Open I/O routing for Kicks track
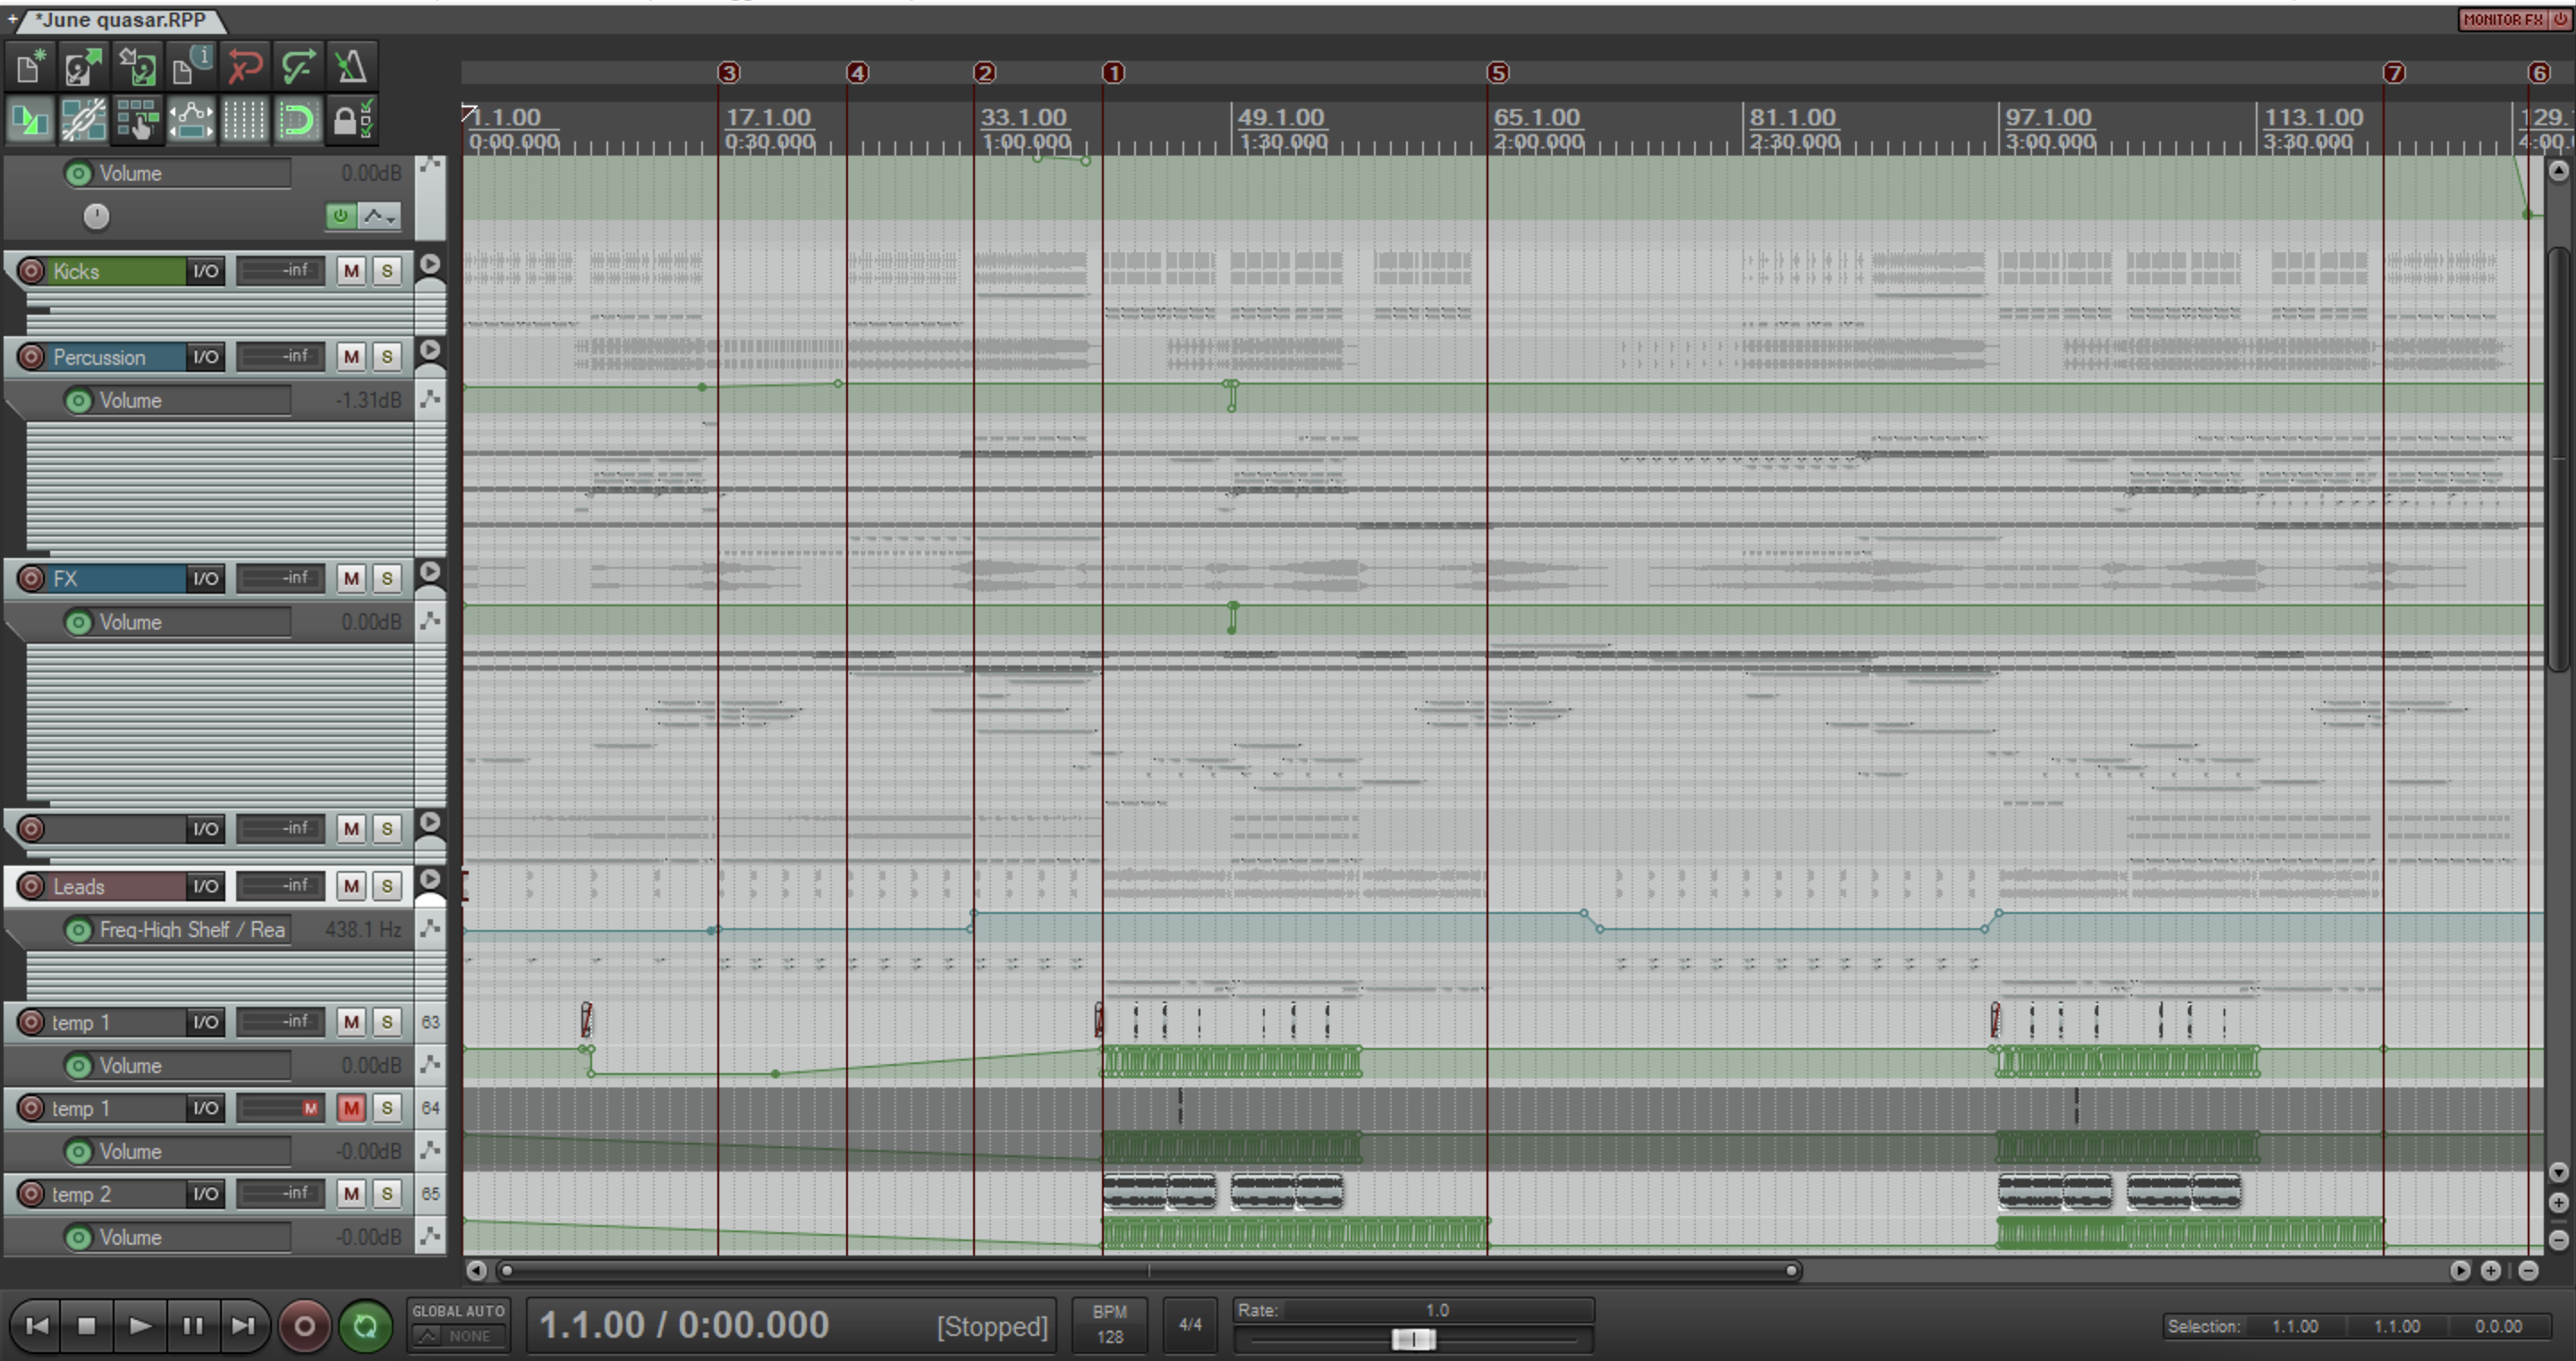This screenshot has width=2576, height=1361. 205,271
